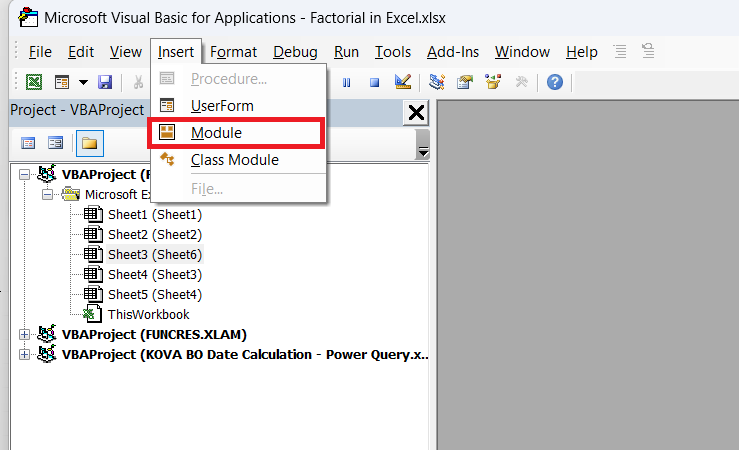Choose Module from the Insert menu
The height and width of the screenshot is (450, 739).
(238, 133)
